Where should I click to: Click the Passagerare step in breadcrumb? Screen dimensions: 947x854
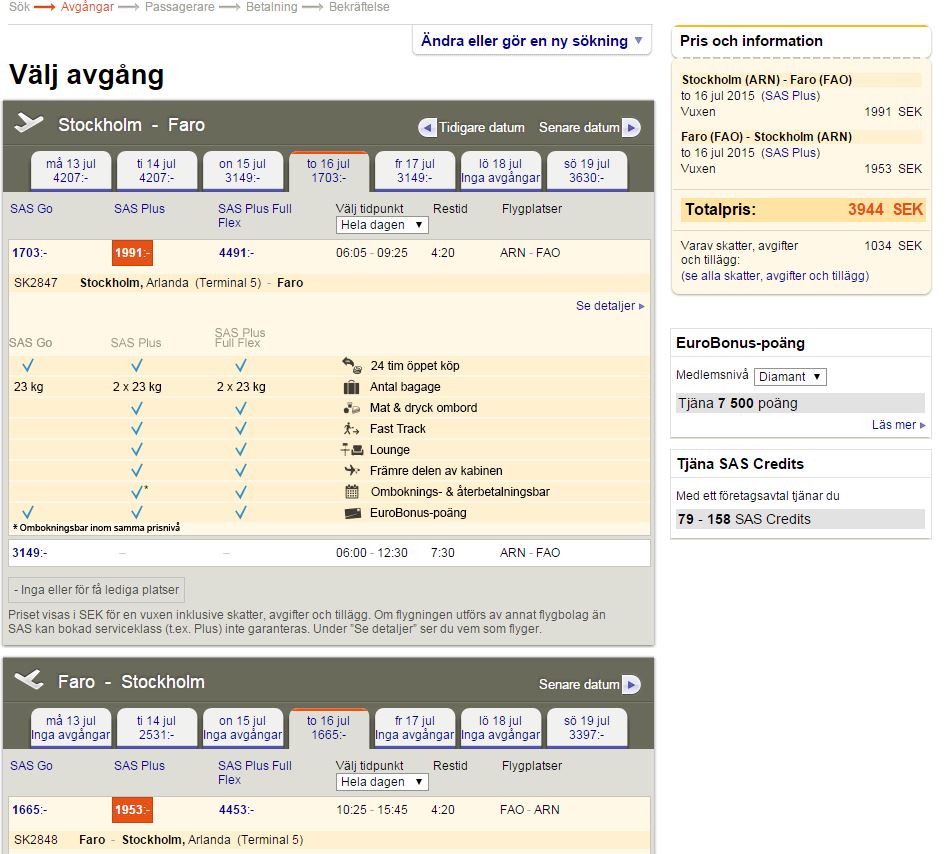[x=179, y=7]
